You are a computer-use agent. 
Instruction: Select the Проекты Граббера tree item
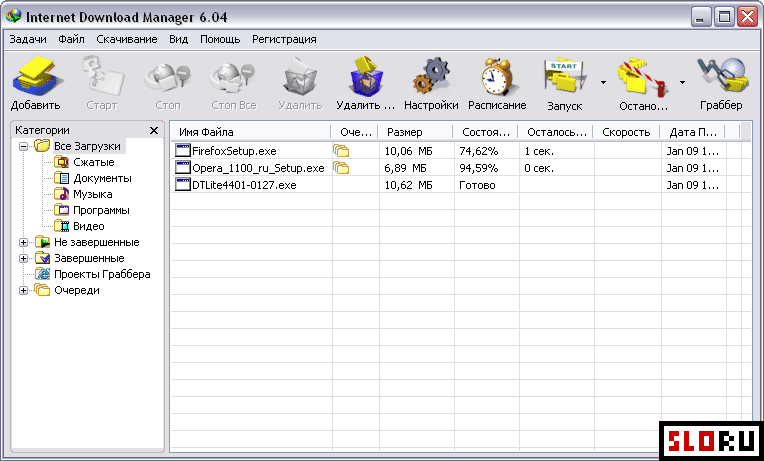[102, 274]
